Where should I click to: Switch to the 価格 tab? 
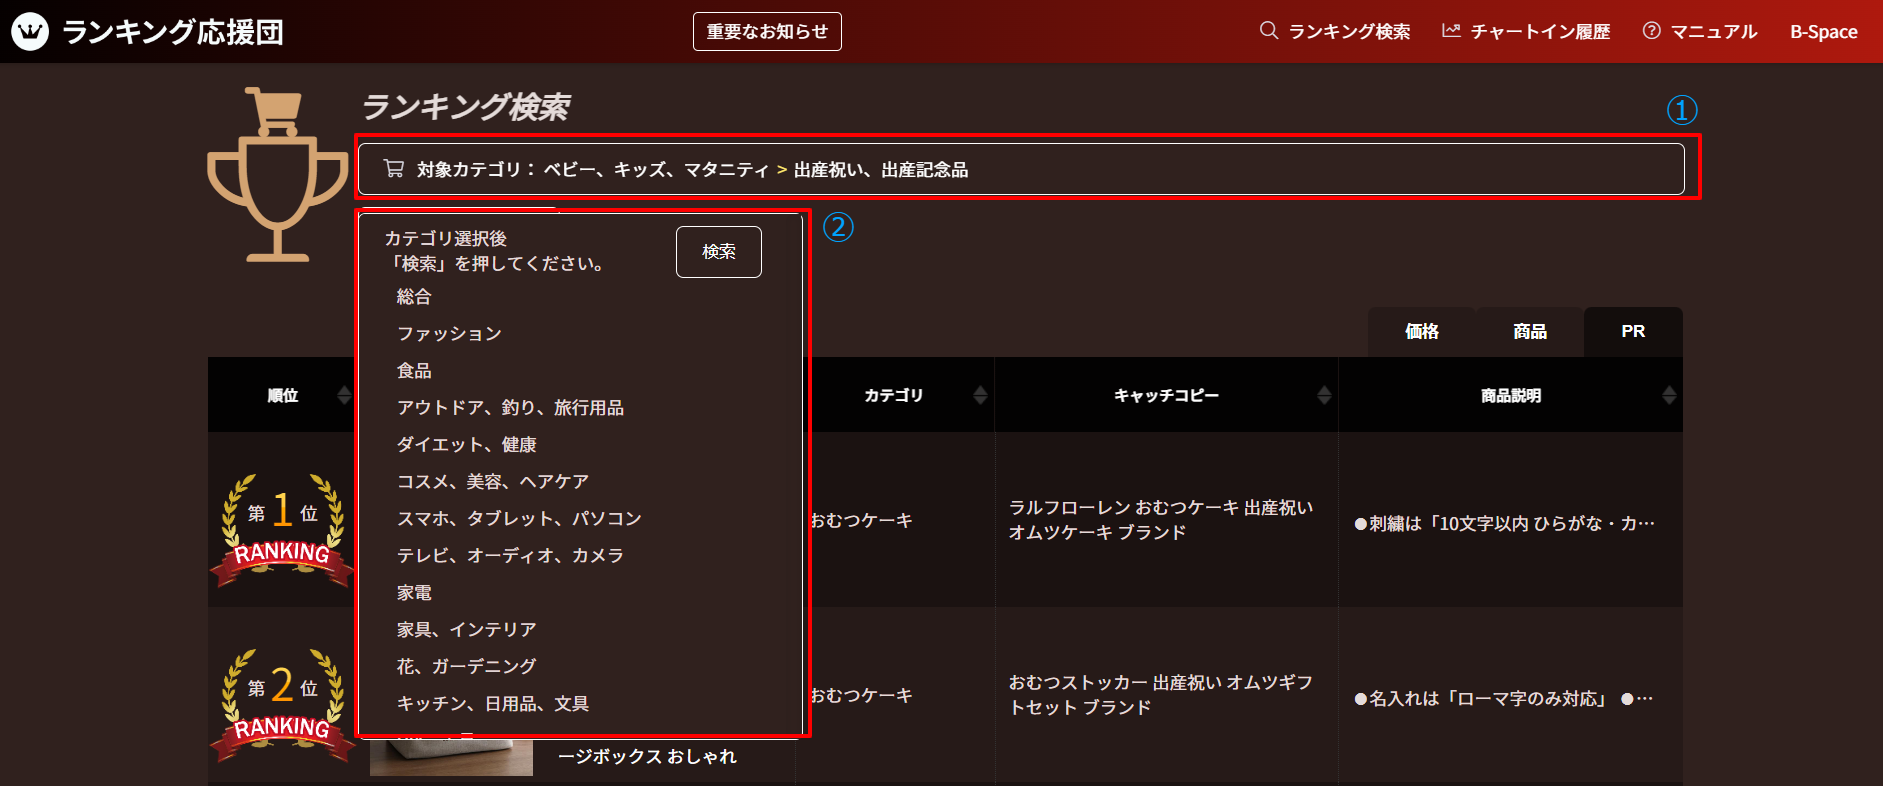[x=1421, y=332]
